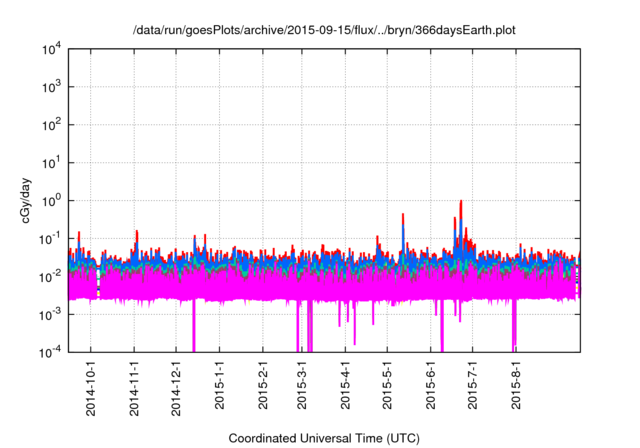Select the 2015-4-1 date tick label
This screenshot has width=640, height=448.
(x=345, y=382)
